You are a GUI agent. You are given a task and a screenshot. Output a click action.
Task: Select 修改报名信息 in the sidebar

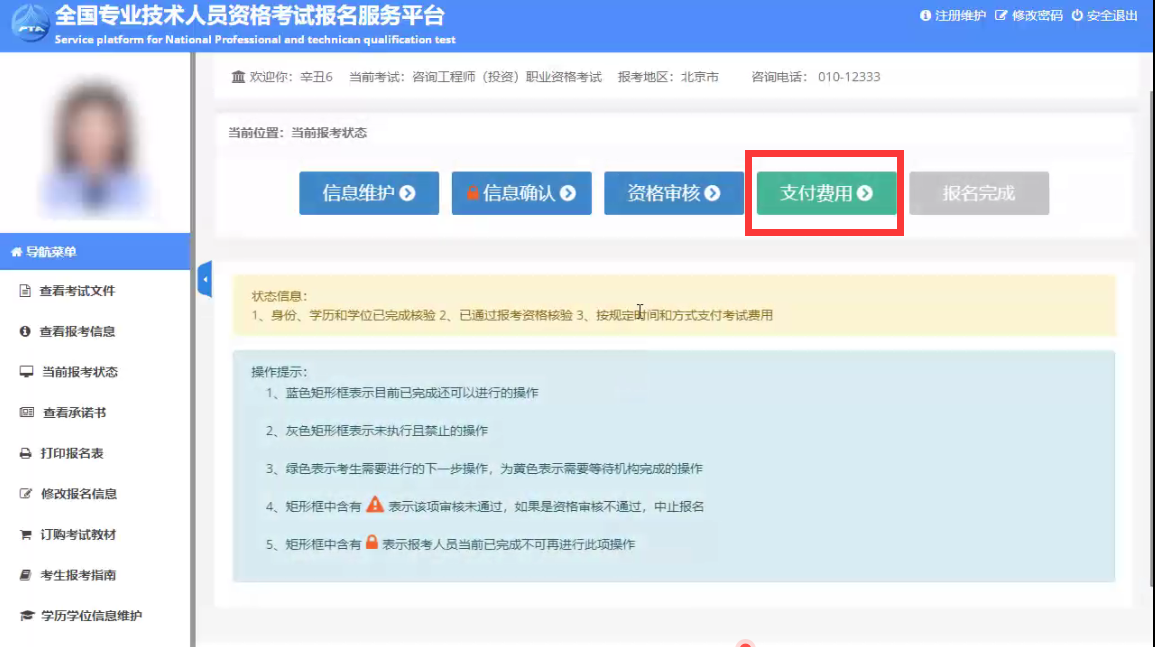pyautogui.click(x=78, y=494)
